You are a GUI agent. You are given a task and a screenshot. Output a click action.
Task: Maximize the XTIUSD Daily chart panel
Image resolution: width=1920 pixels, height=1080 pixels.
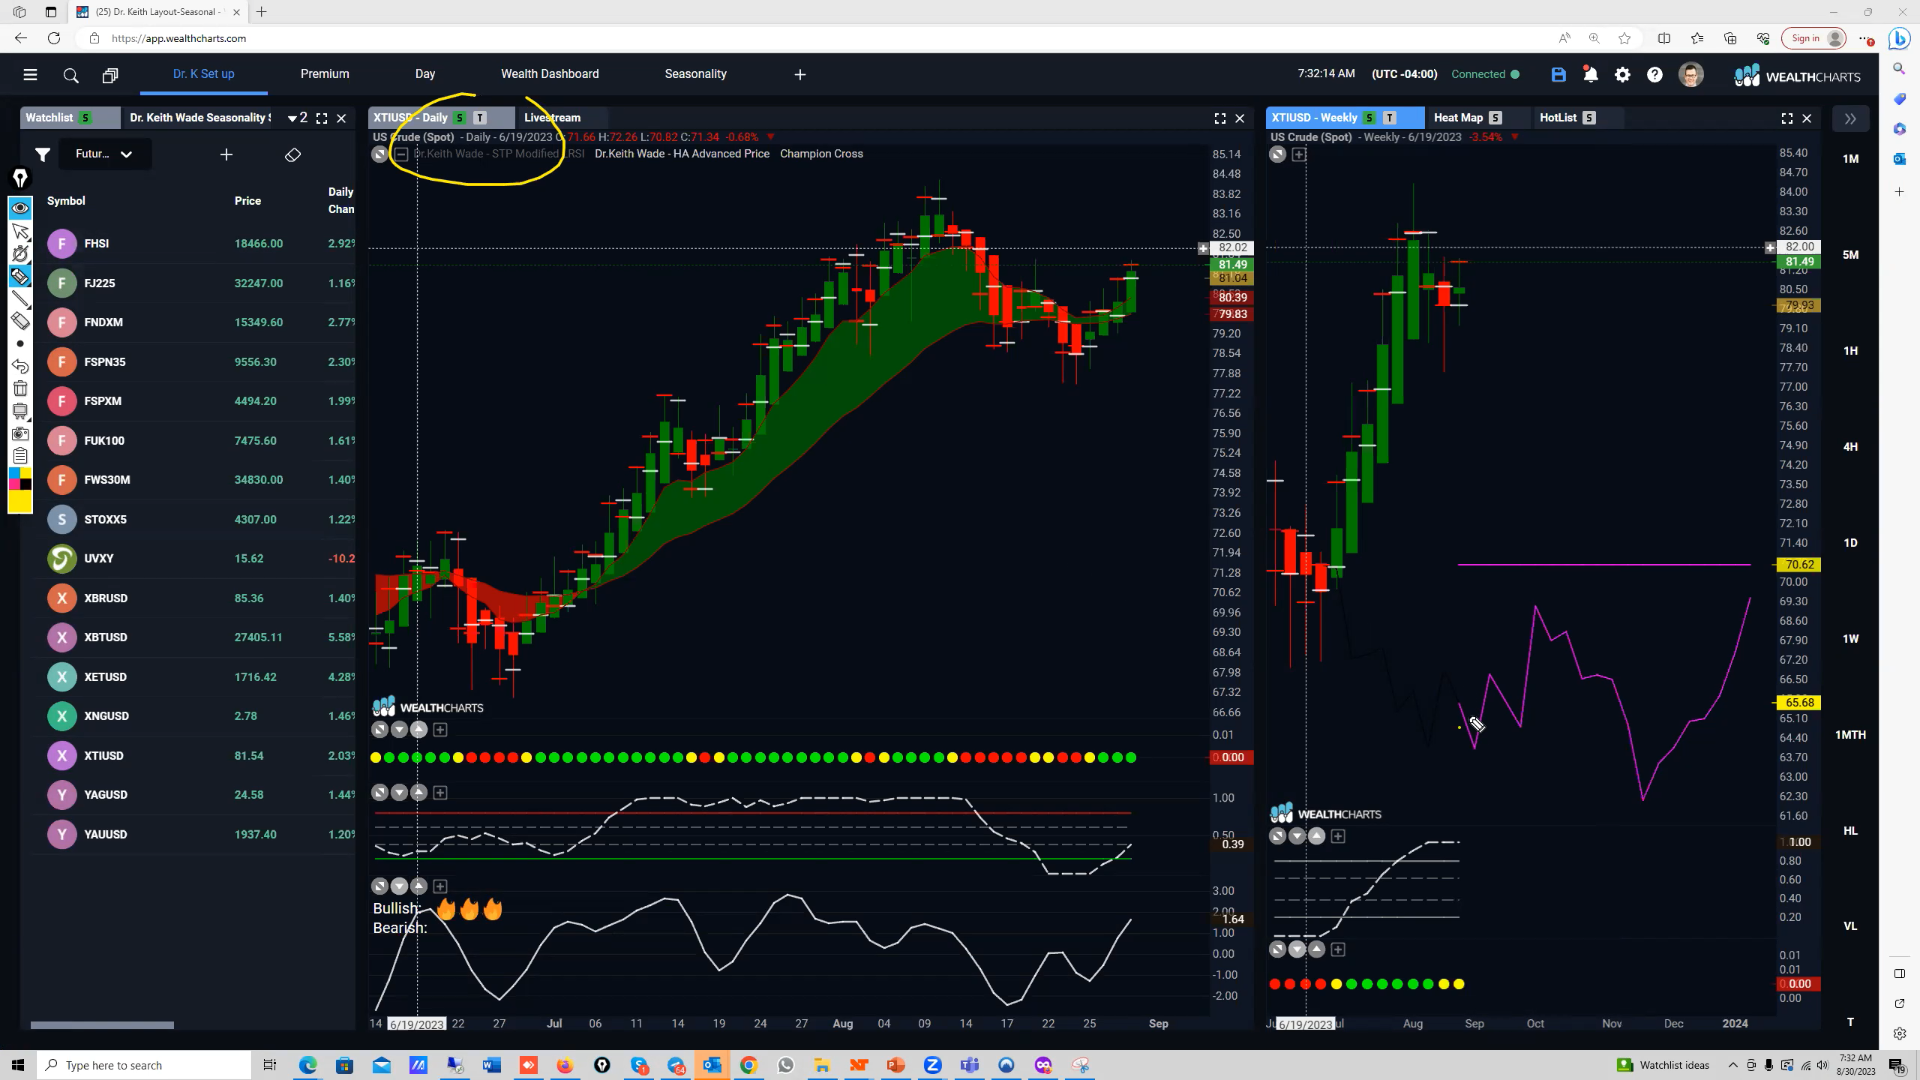pyautogui.click(x=1220, y=118)
